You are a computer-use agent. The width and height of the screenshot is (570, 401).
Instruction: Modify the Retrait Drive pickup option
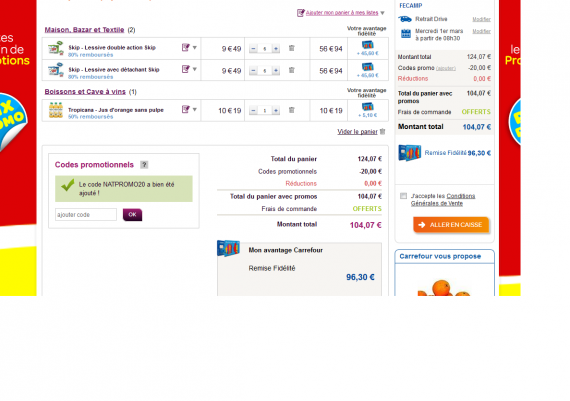click(x=481, y=19)
